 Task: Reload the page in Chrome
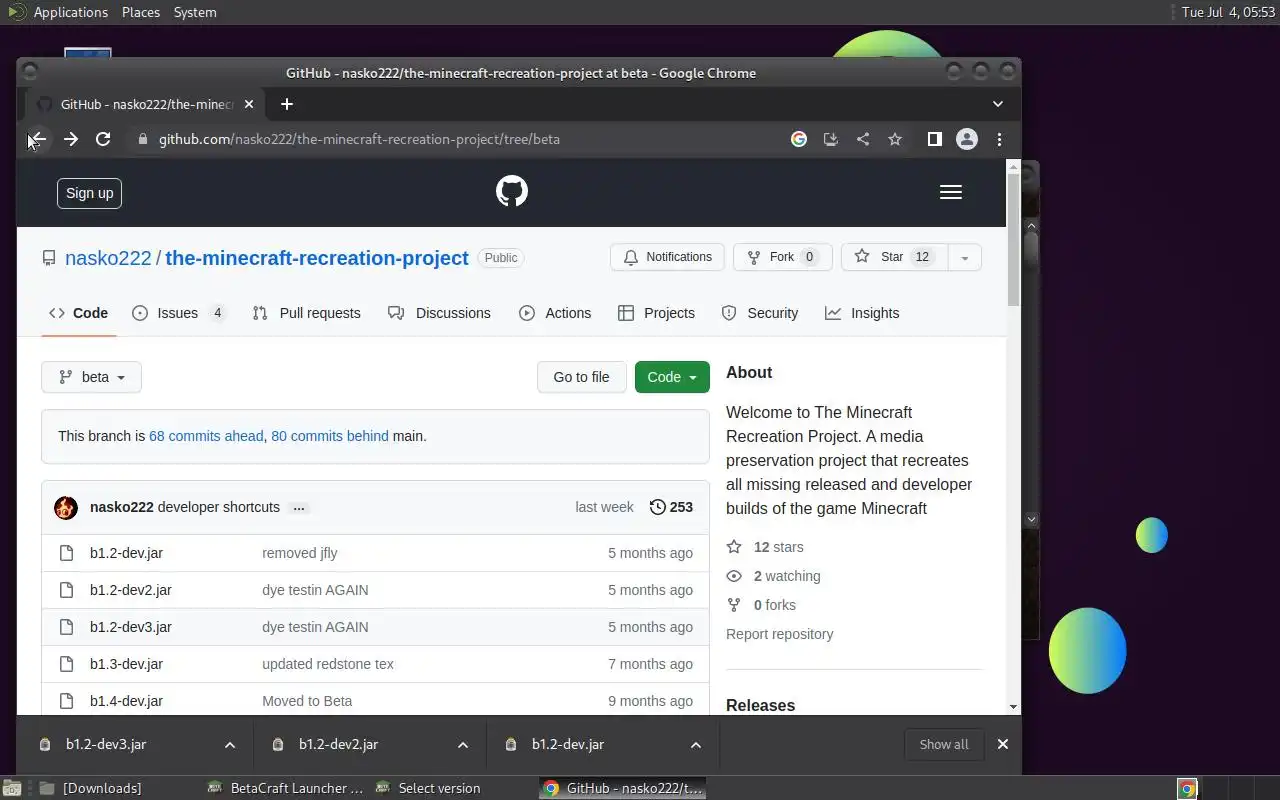103,139
